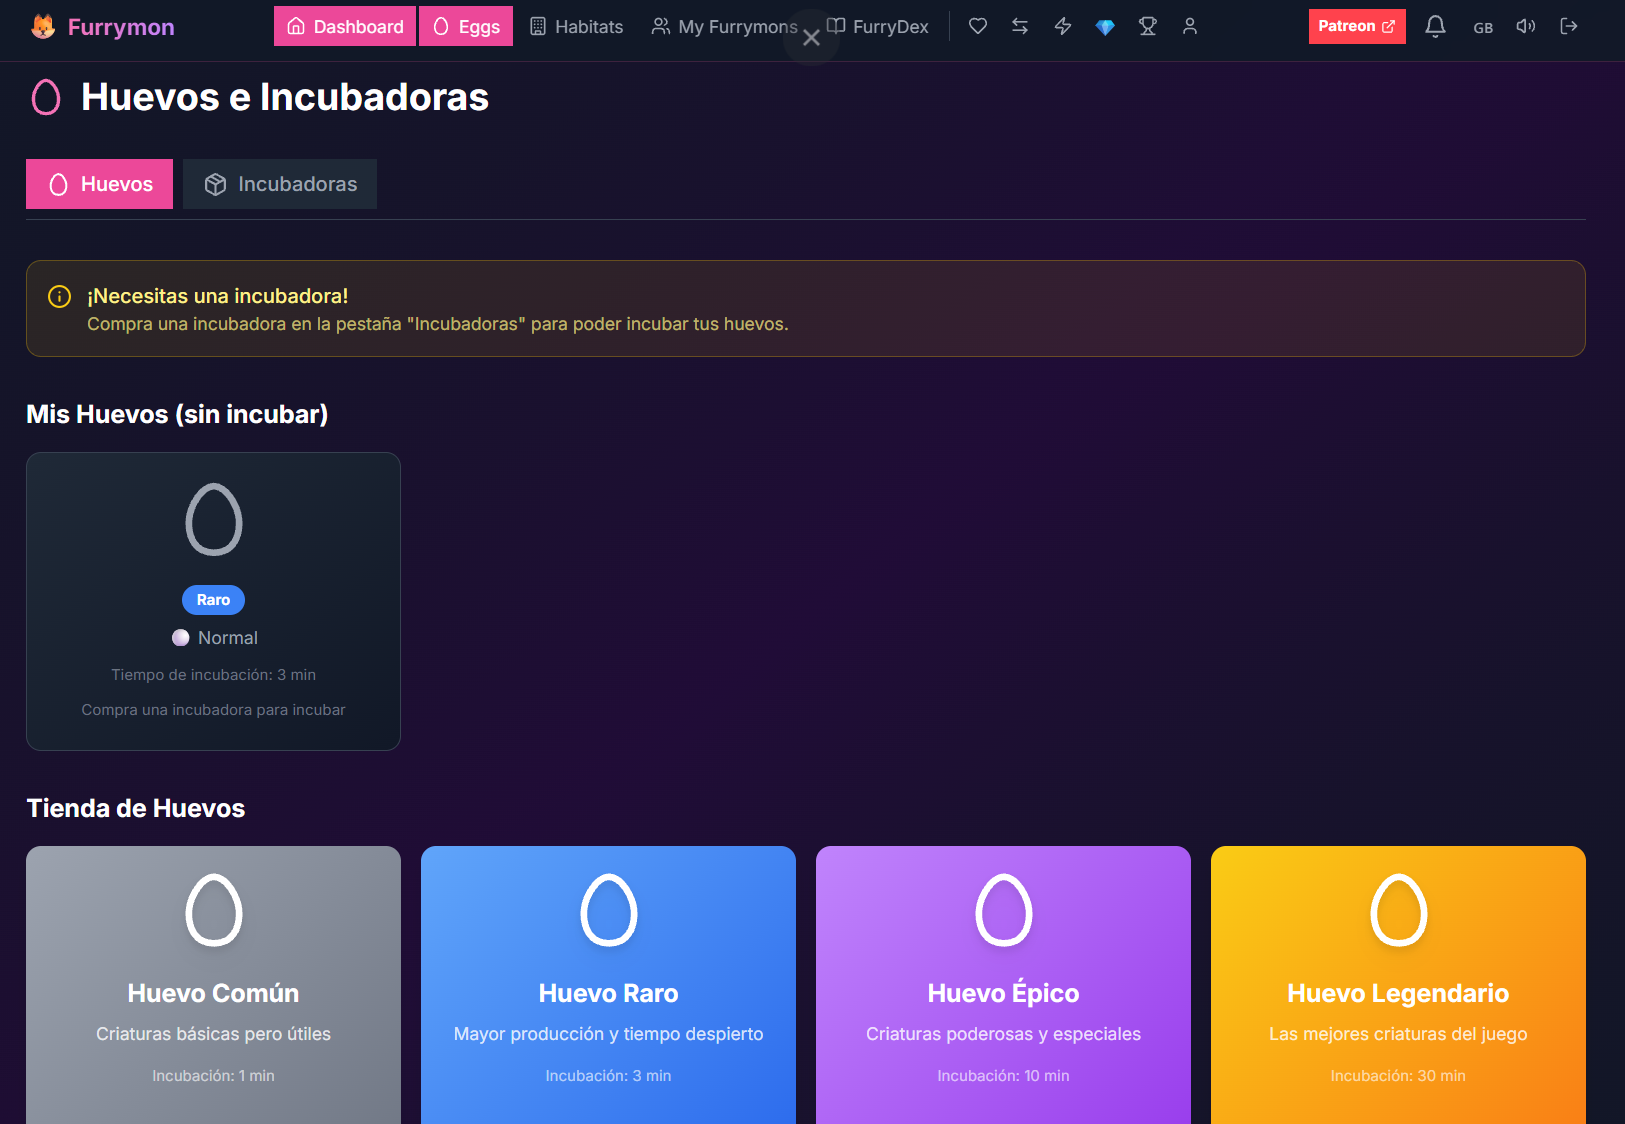Viewport: 1625px width, 1124px height.
Task: Toggle sound with the speaker icon
Action: pos(1526,26)
